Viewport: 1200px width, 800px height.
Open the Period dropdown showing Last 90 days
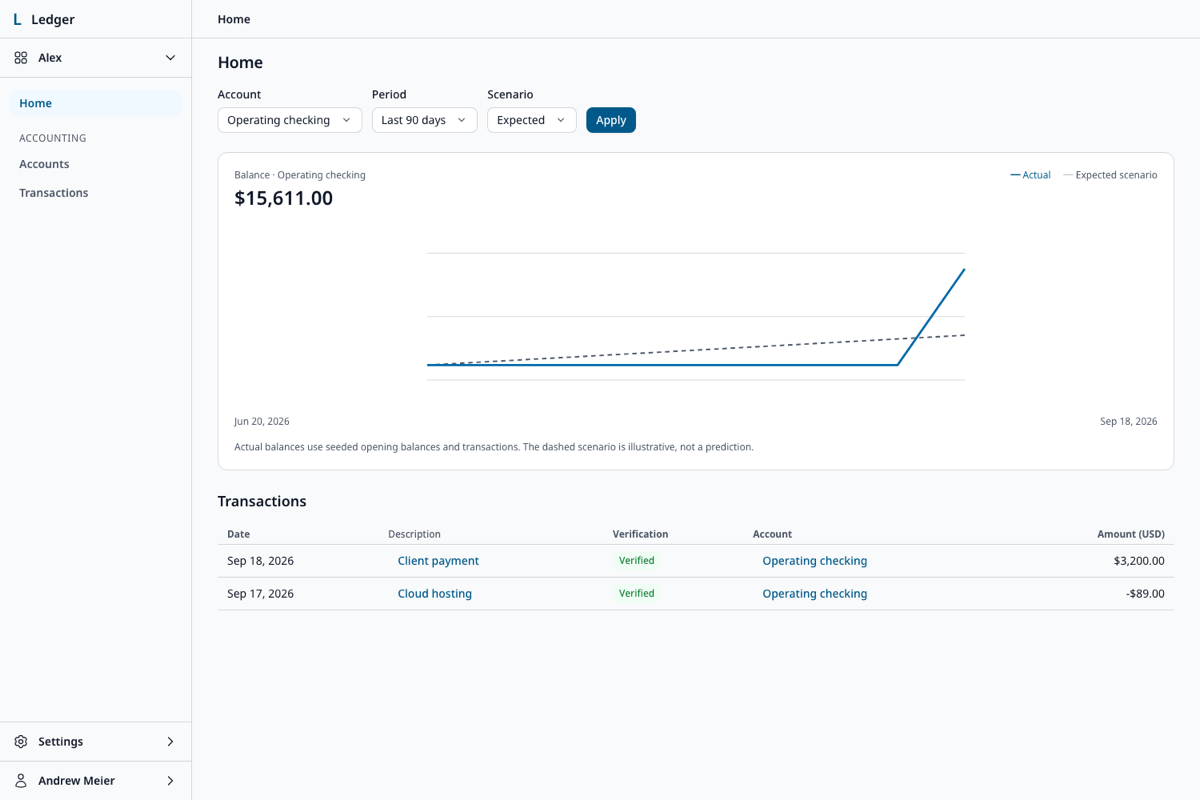(x=424, y=120)
